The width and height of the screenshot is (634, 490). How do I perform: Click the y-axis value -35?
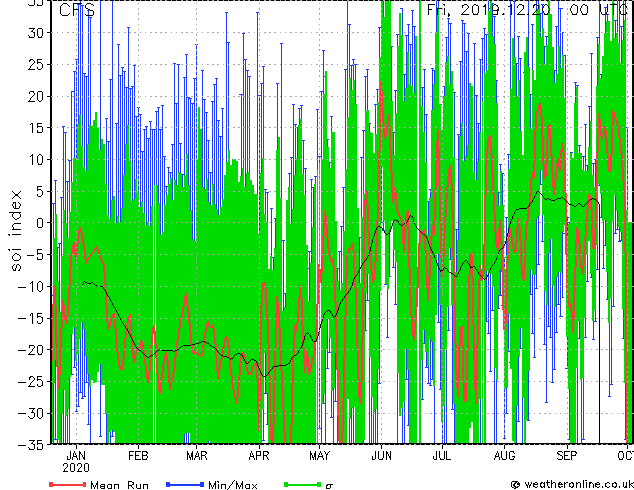31,445
